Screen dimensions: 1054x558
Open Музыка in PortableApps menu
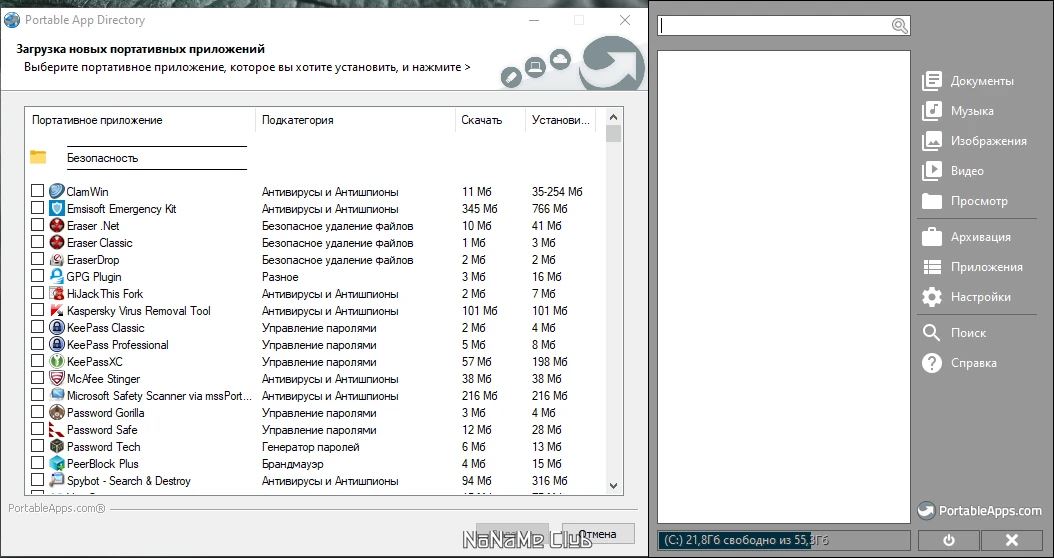pyautogui.click(x=958, y=111)
